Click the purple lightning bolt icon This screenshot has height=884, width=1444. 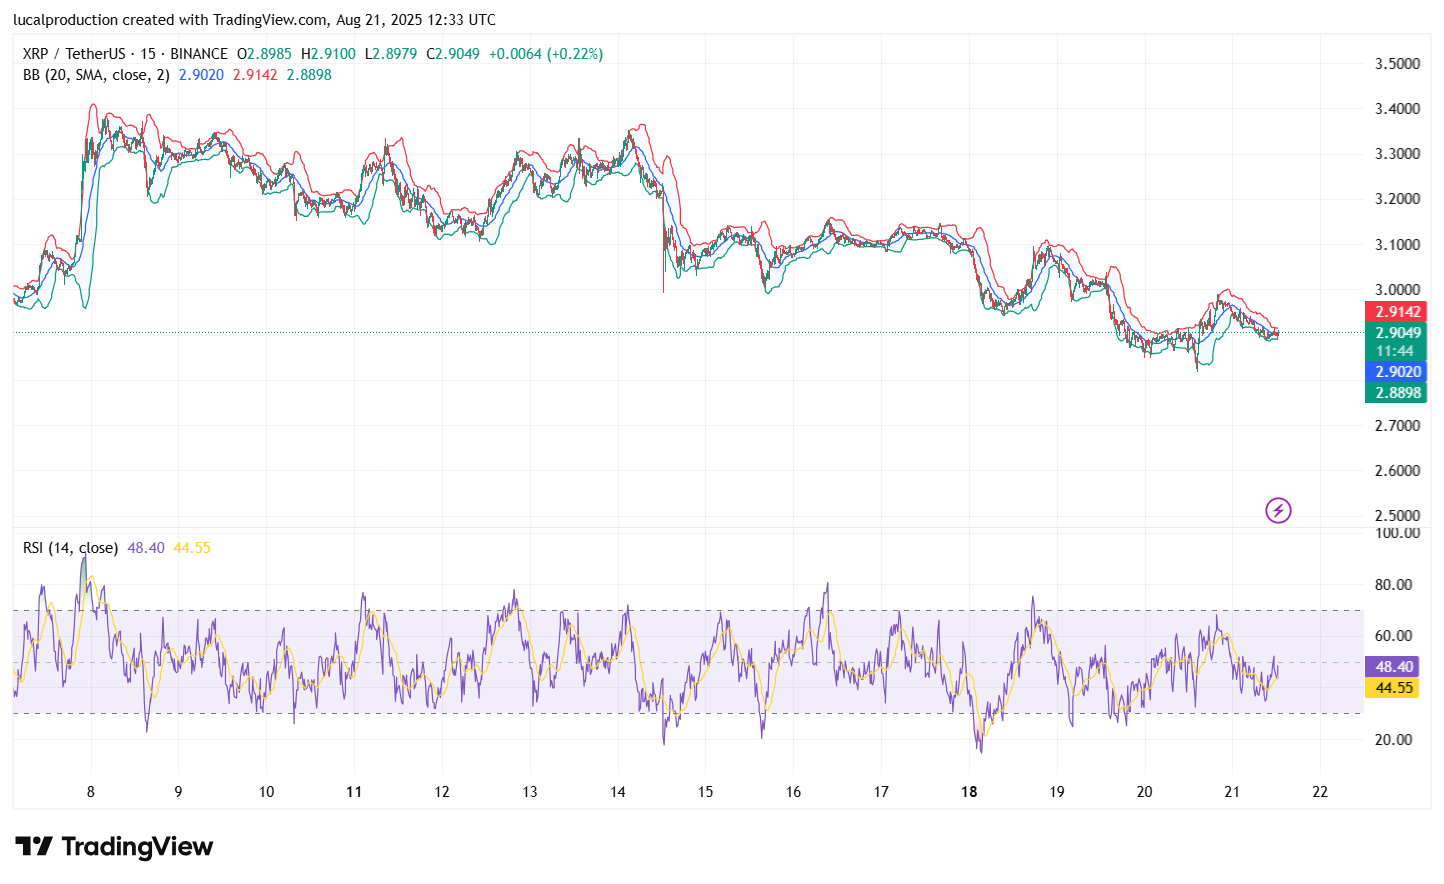(x=1278, y=511)
